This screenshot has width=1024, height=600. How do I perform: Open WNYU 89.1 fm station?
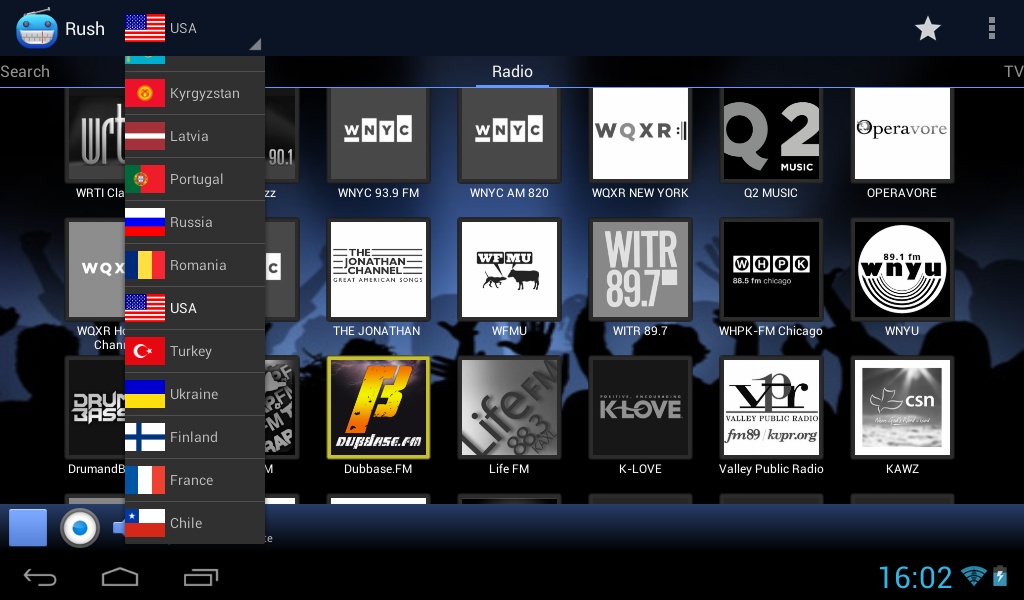click(902, 277)
